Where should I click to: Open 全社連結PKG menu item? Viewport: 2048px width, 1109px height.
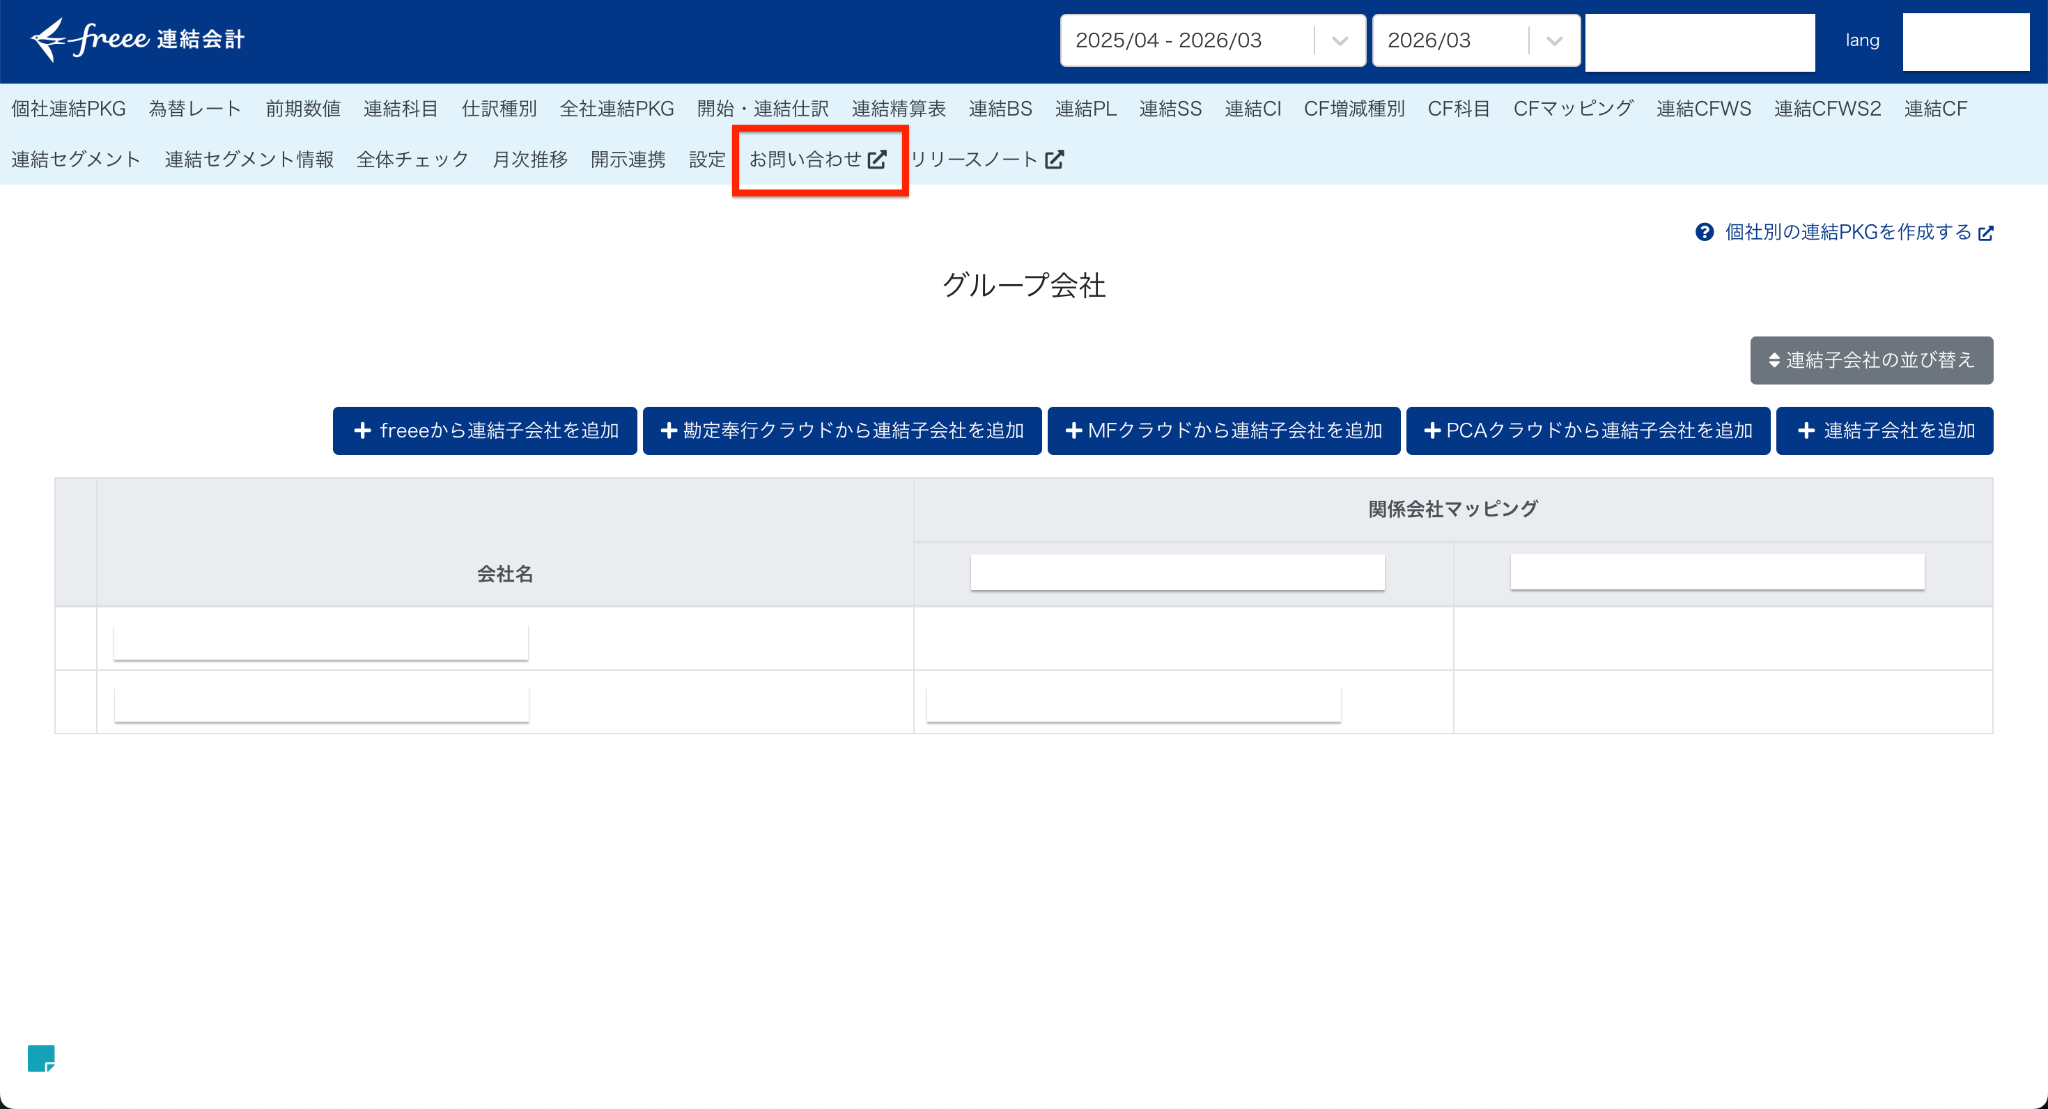(x=617, y=109)
